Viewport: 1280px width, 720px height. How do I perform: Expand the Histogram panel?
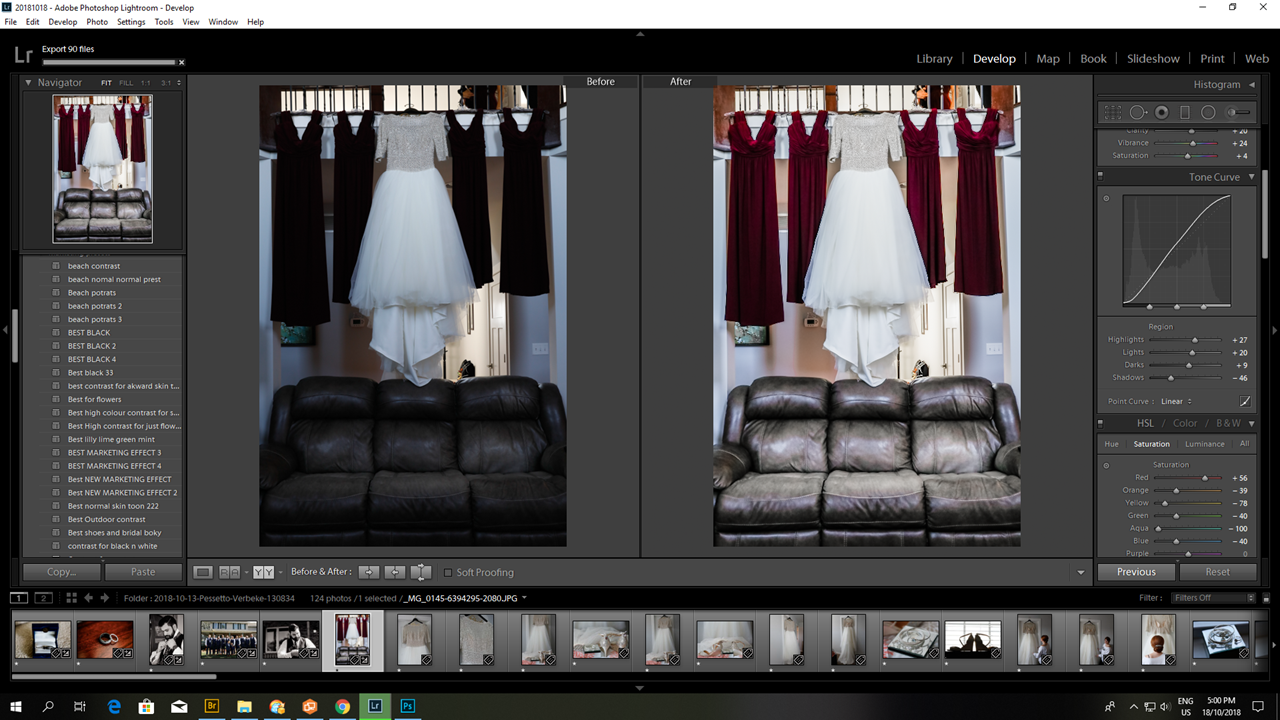click(1251, 85)
